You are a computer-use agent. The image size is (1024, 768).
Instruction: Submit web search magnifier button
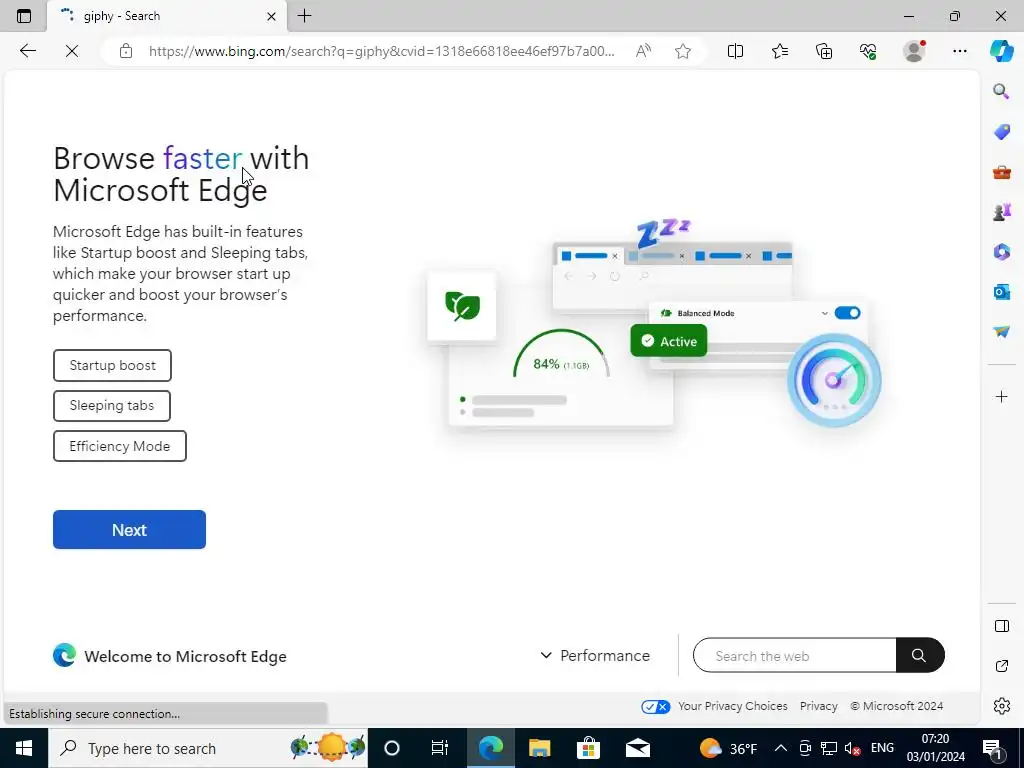(920, 655)
